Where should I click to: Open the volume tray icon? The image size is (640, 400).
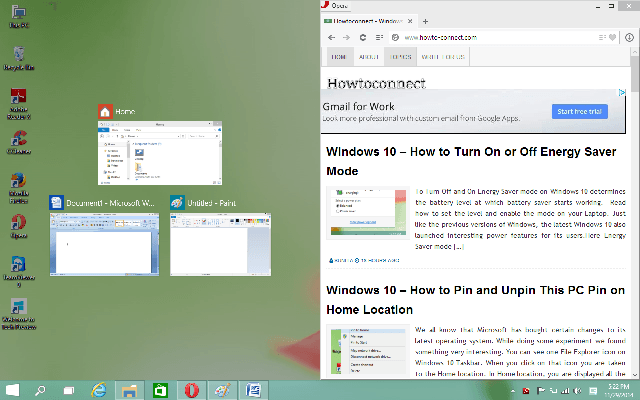[577, 391]
